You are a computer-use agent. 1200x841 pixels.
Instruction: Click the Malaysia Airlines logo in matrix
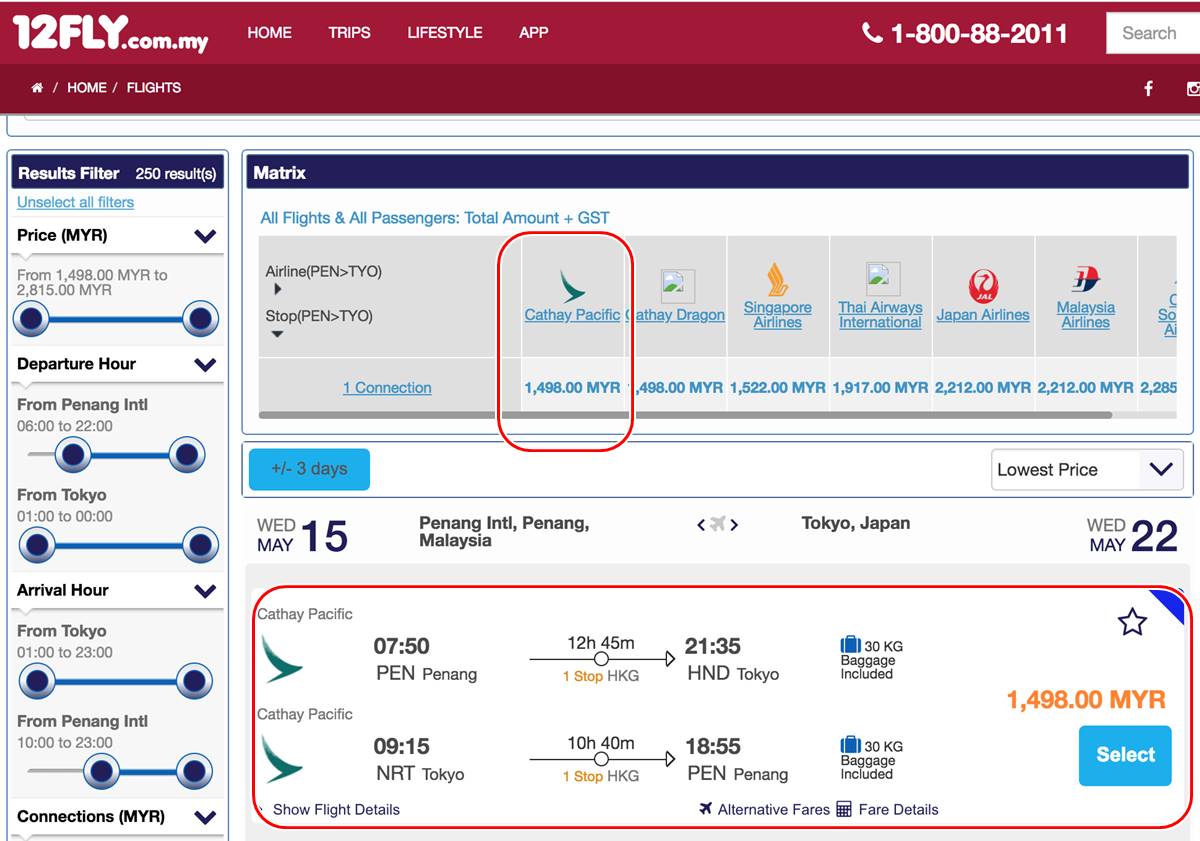1086,280
